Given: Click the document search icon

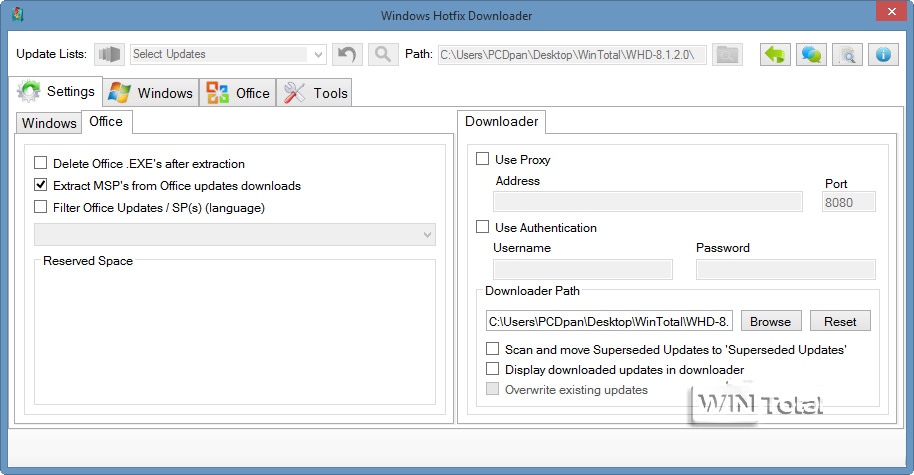Looking at the screenshot, I should point(848,55).
